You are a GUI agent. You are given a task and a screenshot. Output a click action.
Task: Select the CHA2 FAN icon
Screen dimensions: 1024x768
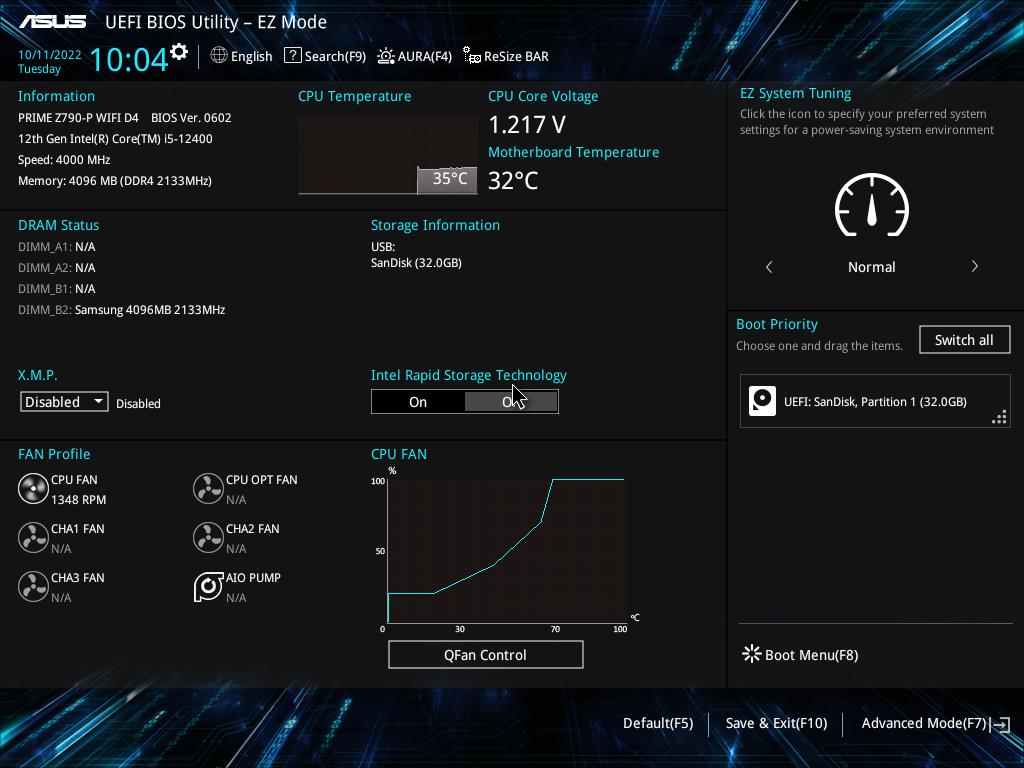pyautogui.click(x=208, y=538)
